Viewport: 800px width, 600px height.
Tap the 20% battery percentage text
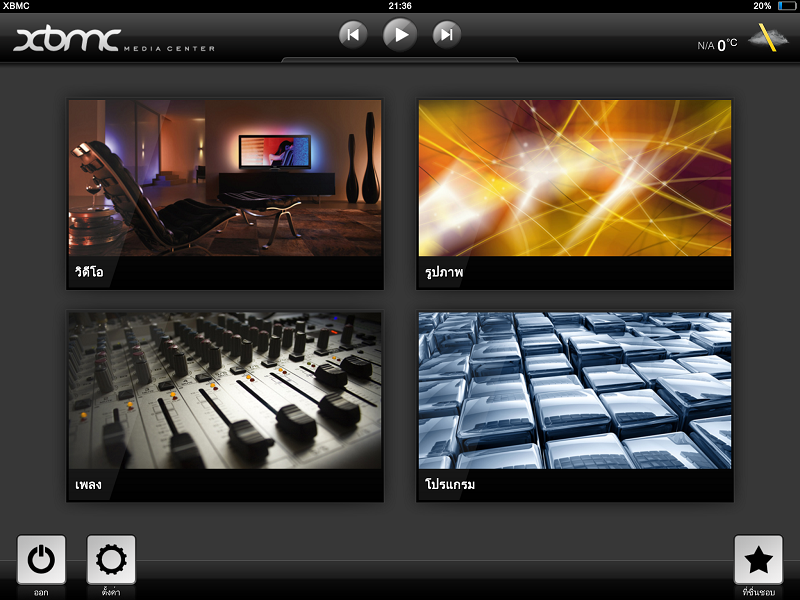coord(762,6)
